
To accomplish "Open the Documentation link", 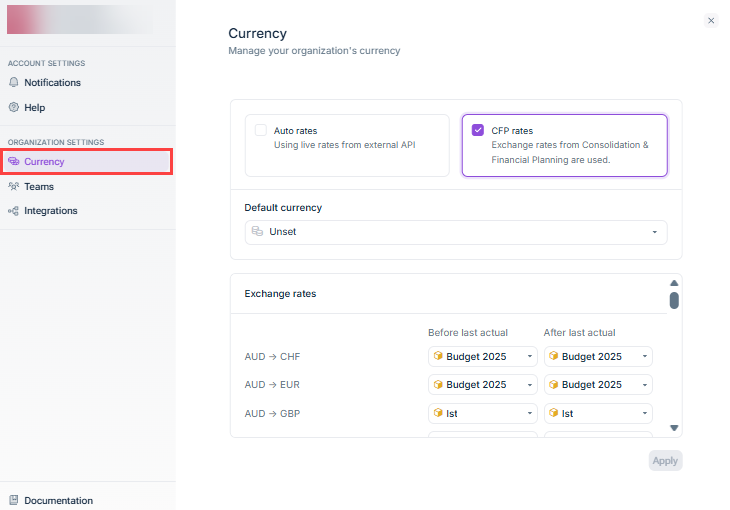I will point(58,500).
